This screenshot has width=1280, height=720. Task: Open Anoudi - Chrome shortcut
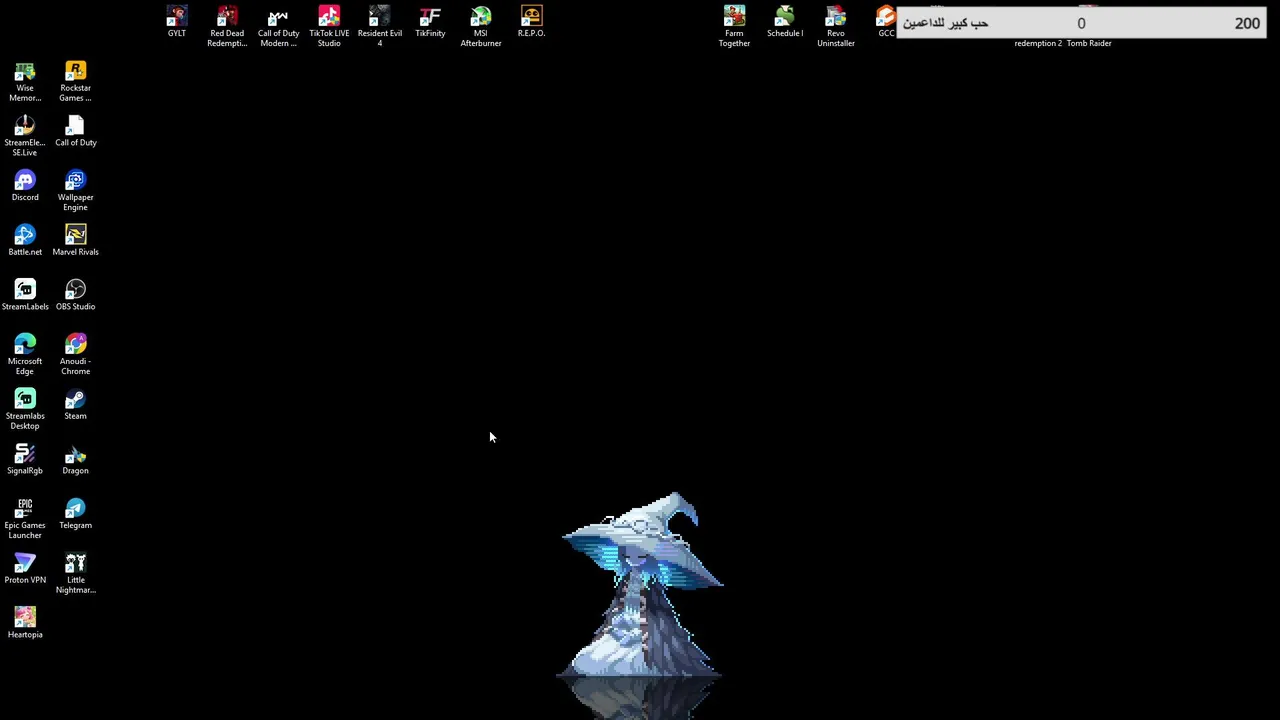(x=75, y=355)
